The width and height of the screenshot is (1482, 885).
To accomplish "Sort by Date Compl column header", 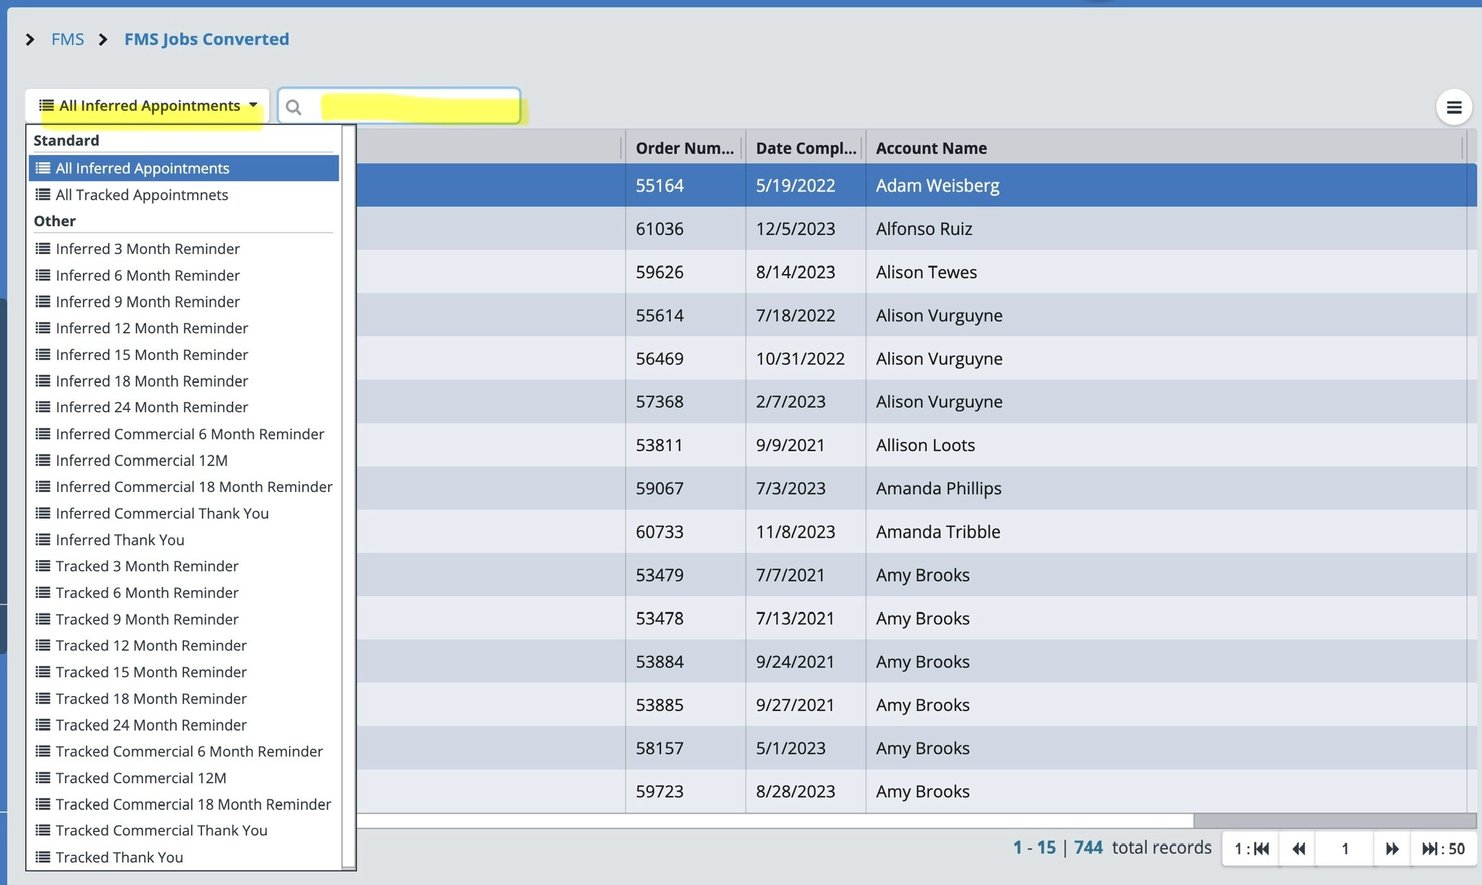I will click(805, 148).
